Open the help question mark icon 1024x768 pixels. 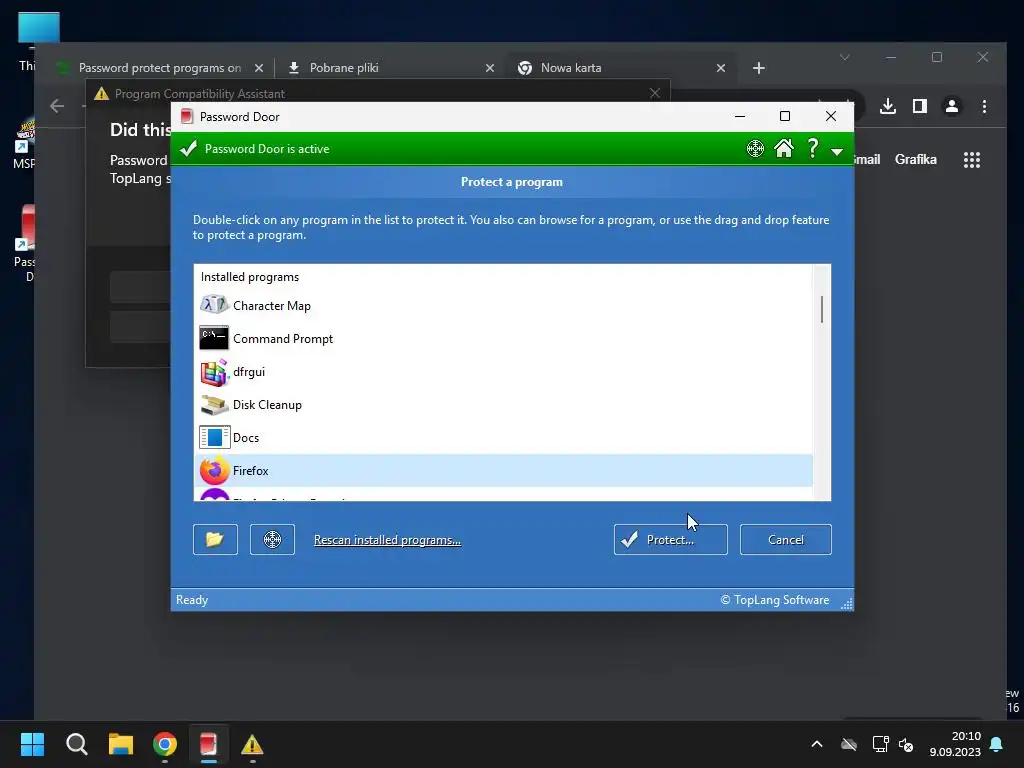point(812,148)
